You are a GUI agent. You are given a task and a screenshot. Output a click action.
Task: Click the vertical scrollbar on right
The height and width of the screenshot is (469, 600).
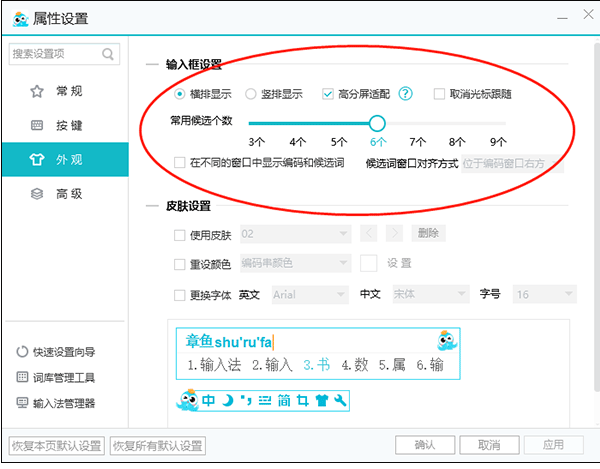click(597, 216)
